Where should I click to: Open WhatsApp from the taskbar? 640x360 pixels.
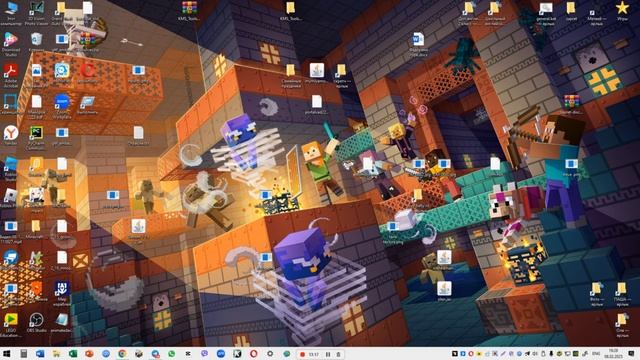coord(171,354)
